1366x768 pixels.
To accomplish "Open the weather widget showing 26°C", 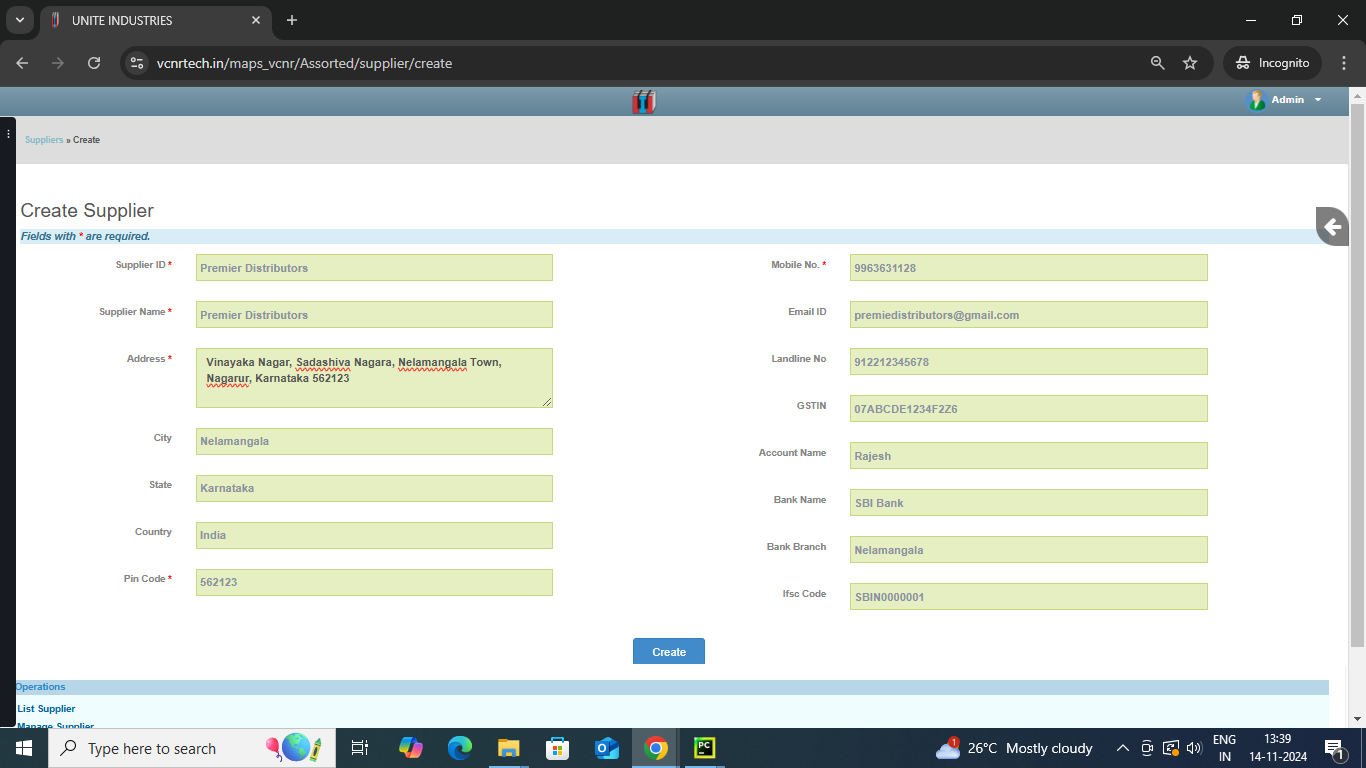I will [1014, 748].
